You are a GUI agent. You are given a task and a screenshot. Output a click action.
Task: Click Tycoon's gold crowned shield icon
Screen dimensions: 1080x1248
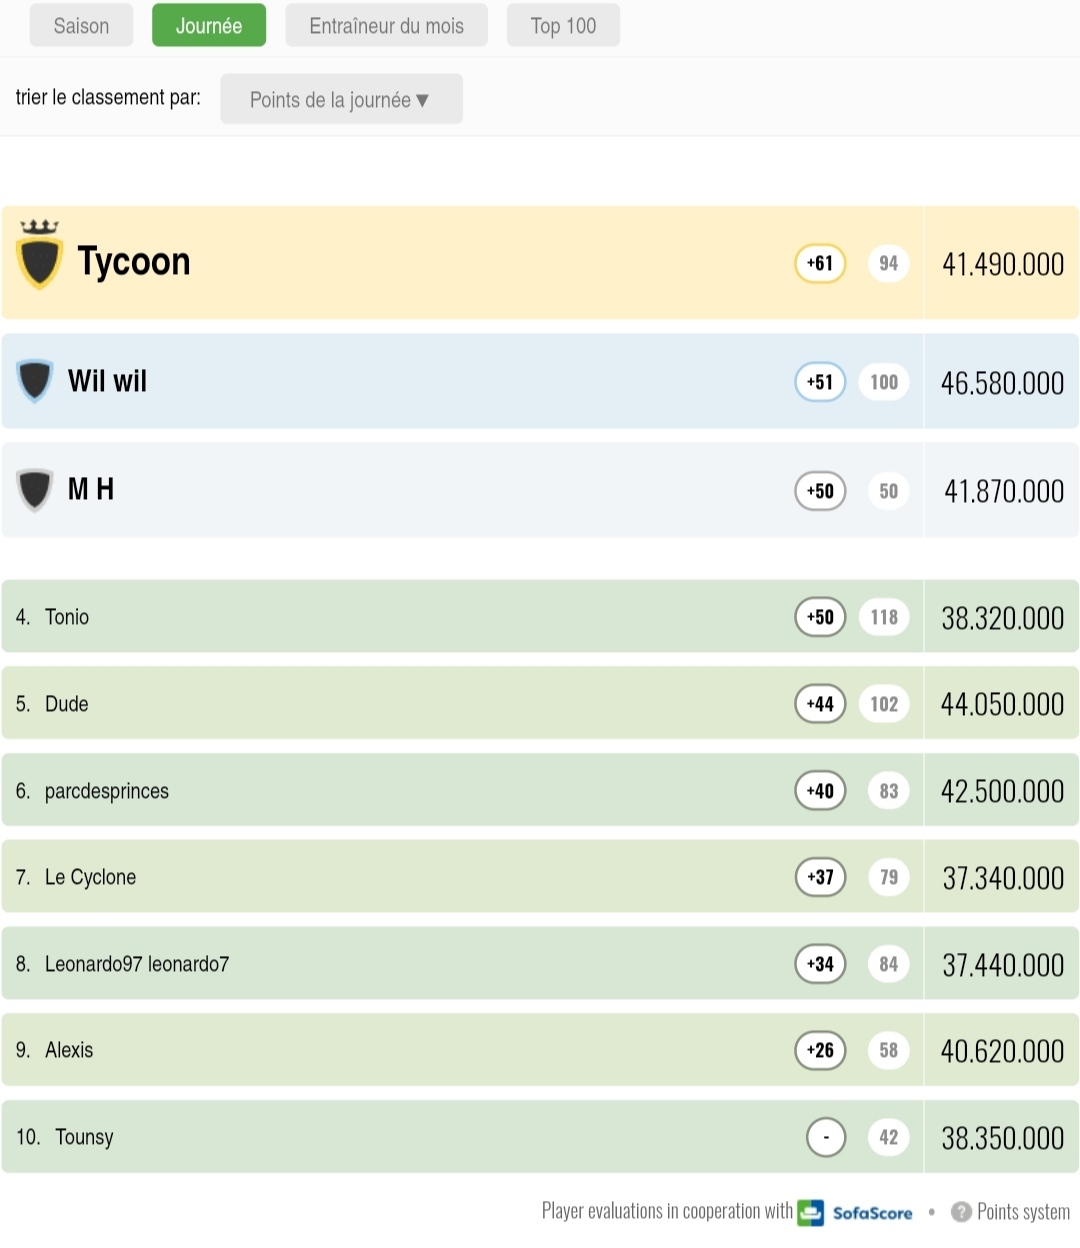click(40, 256)
